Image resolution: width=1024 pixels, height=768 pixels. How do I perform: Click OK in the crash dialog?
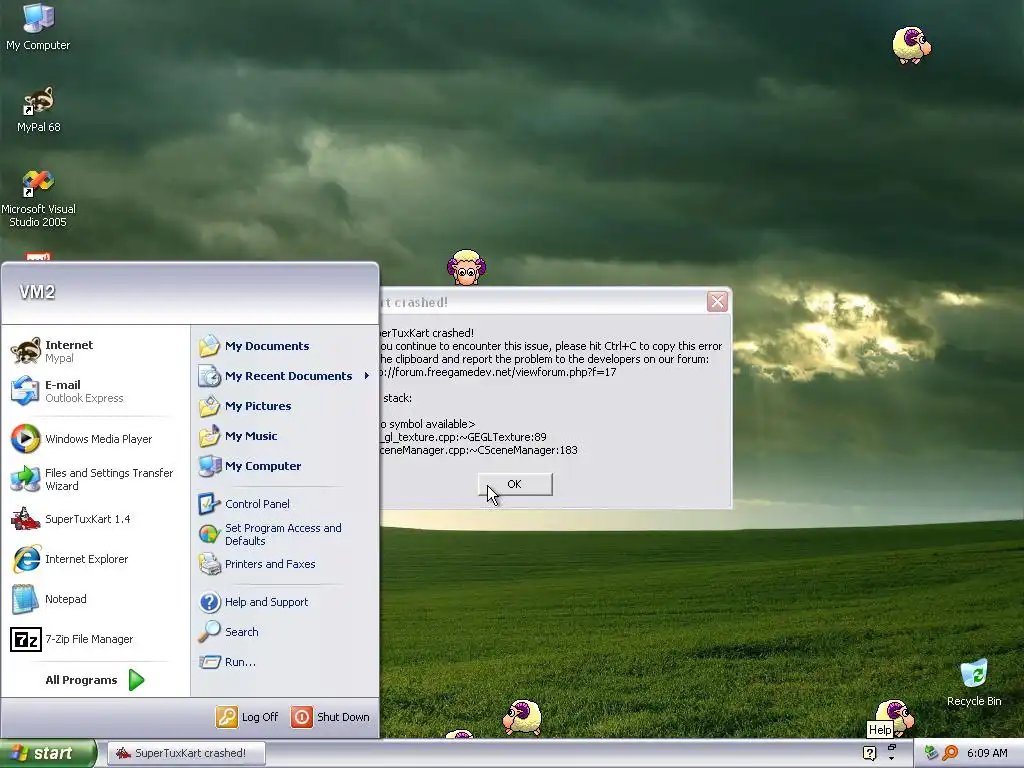point(515,485)
